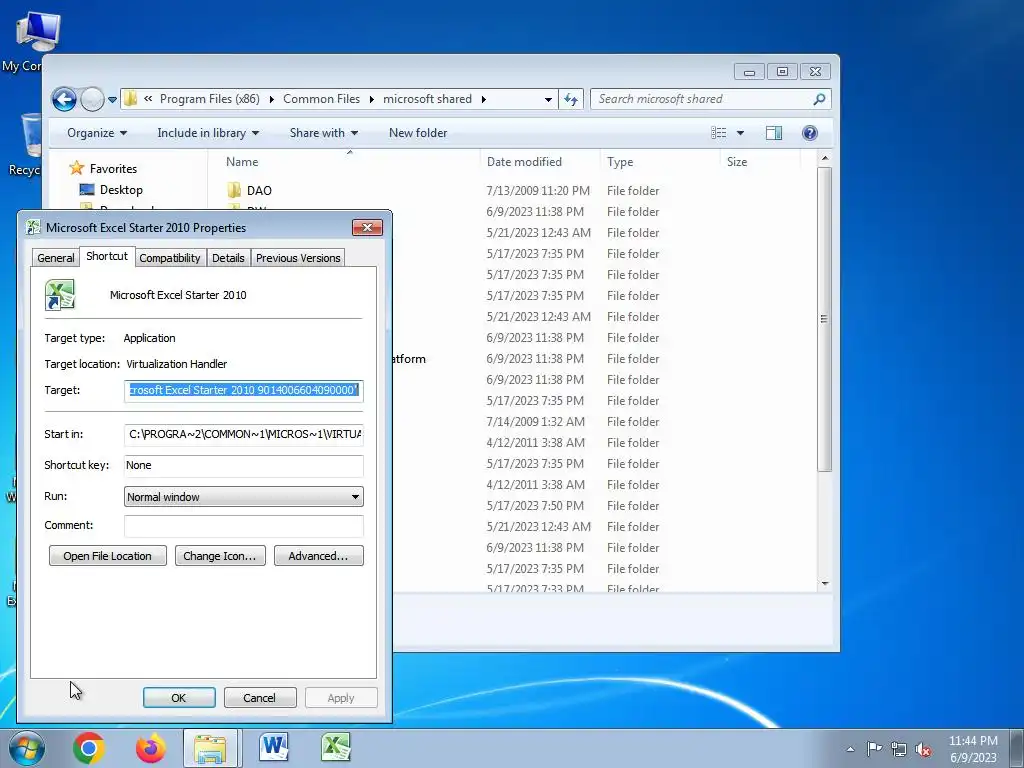Open Google Chrome from taskbar
This screenshot has height=768, width=1024.
coord(89,748)
